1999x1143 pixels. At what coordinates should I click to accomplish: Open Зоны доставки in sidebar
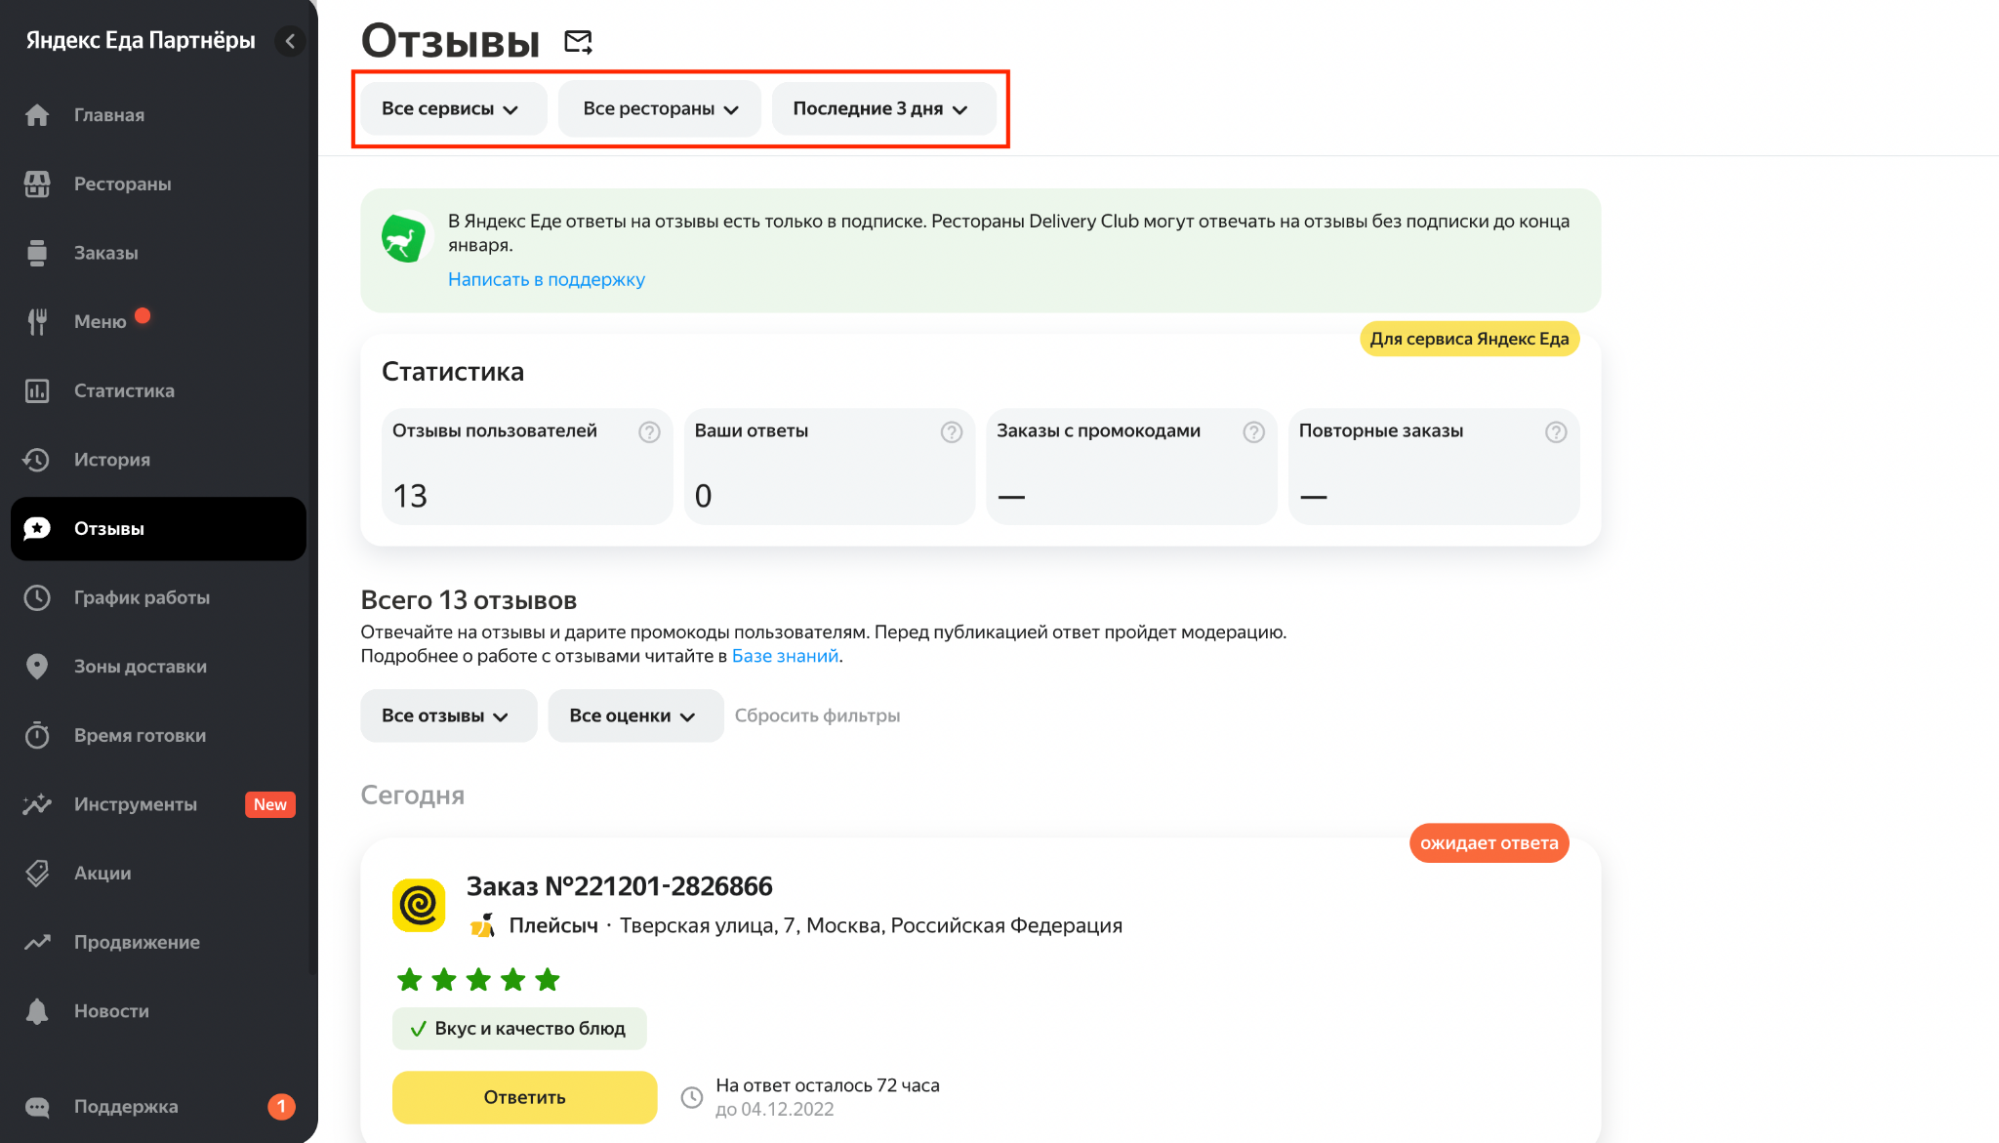pos(158,667)
